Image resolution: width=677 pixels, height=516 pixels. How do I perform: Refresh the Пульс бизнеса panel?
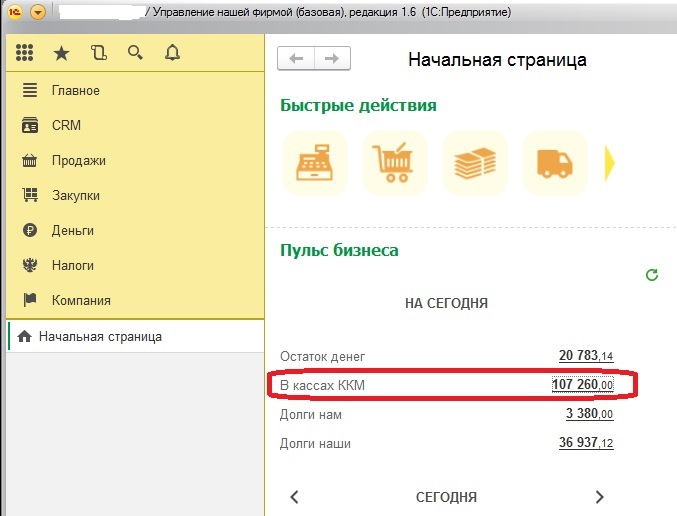pyautogui.click(x=652, y=274)
